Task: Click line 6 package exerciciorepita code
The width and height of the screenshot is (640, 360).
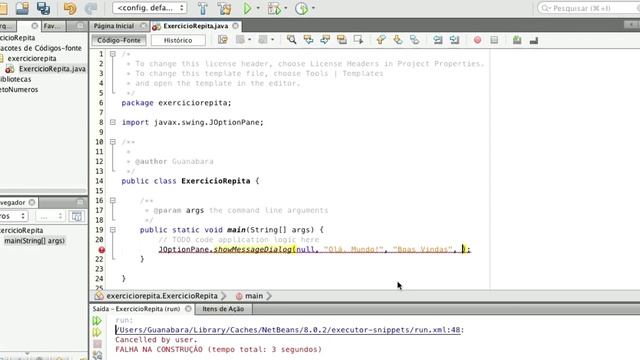Action: (x=176, y=103)
